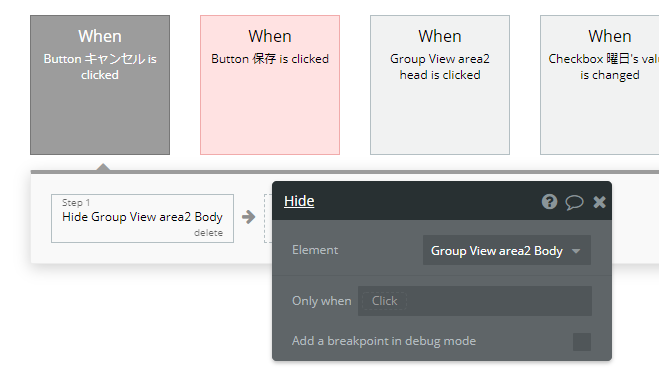The image size is (659, 381).
Task: Open help for the Hide action
Action: [x=549, y=202]
